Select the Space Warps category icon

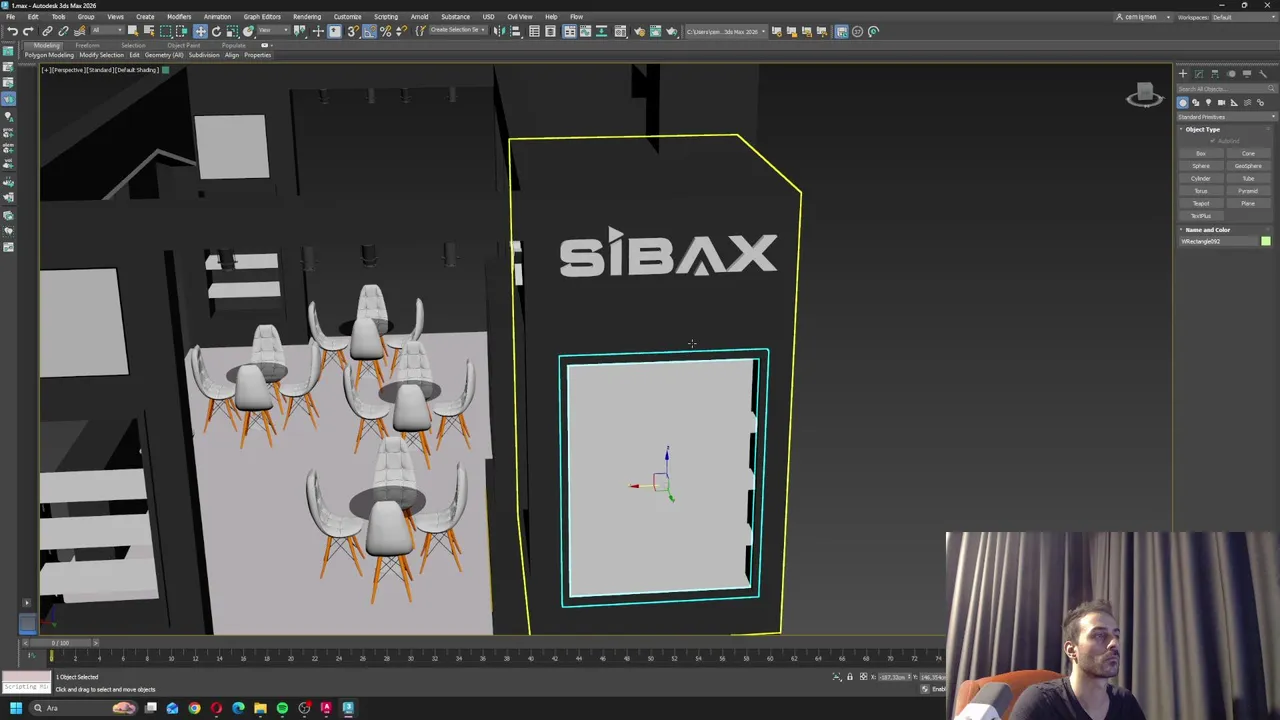[1247, 102]
